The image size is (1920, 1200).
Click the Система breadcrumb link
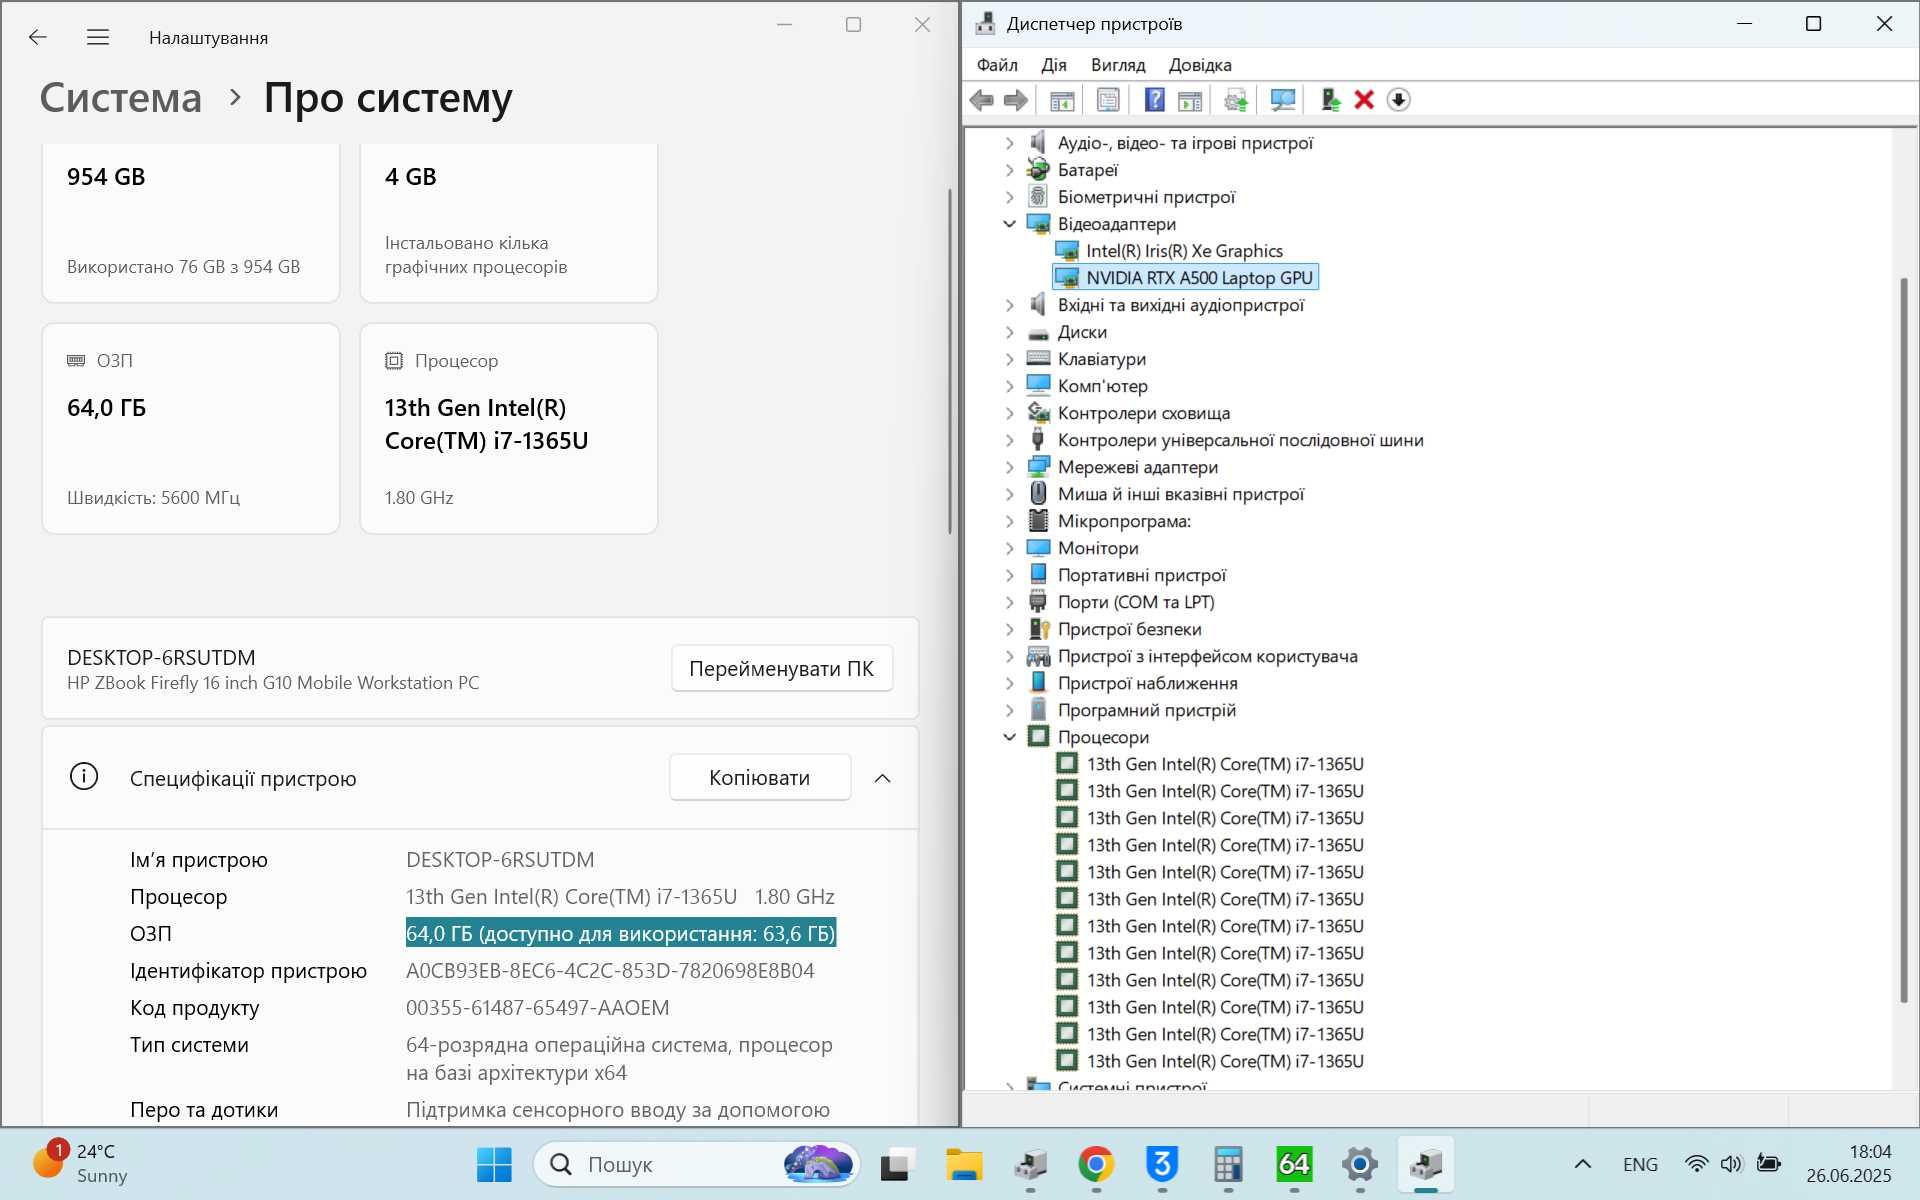click(120, 98)
